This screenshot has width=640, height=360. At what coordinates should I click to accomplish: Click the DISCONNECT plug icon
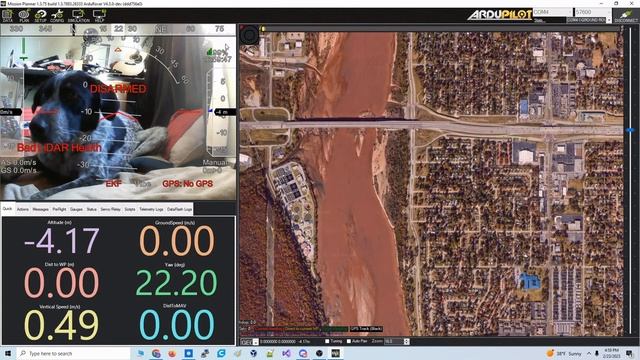[x=626, y=16]
